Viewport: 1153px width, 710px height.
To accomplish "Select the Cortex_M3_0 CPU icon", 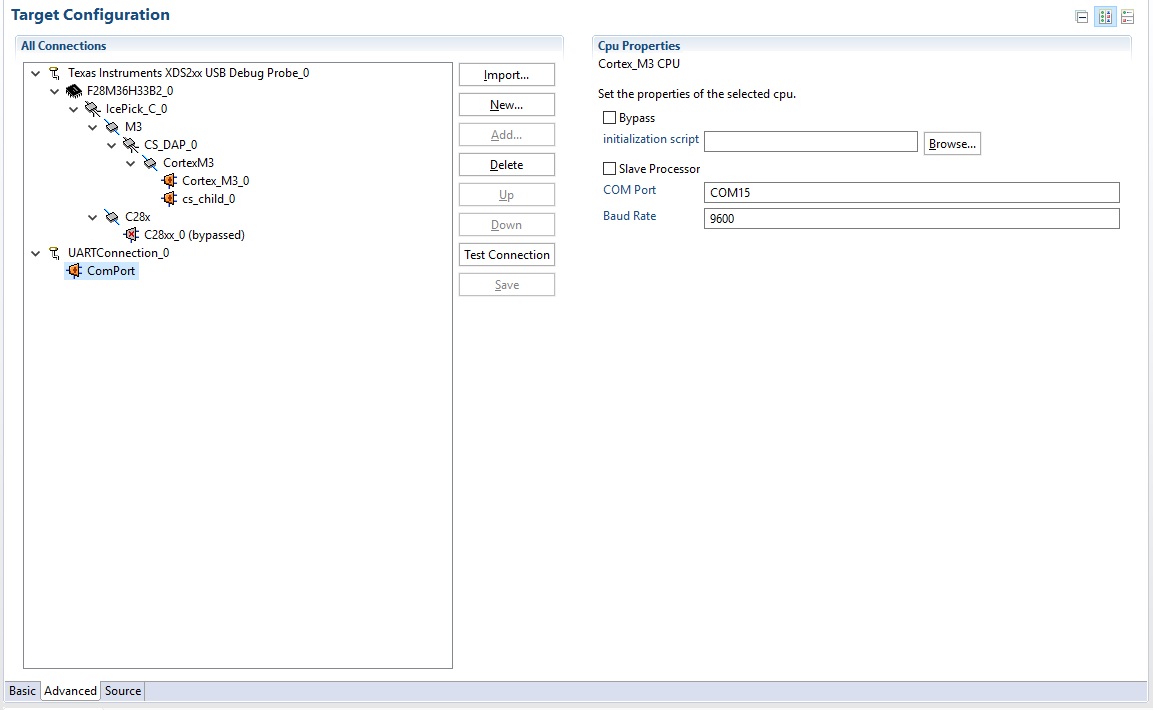I will pyautogui.click(x=170, y=181).
